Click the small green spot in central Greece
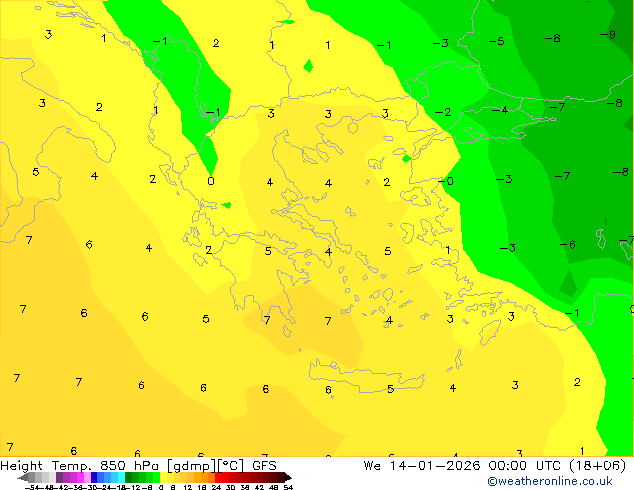 pyautogui.click(x=227, y=205)
